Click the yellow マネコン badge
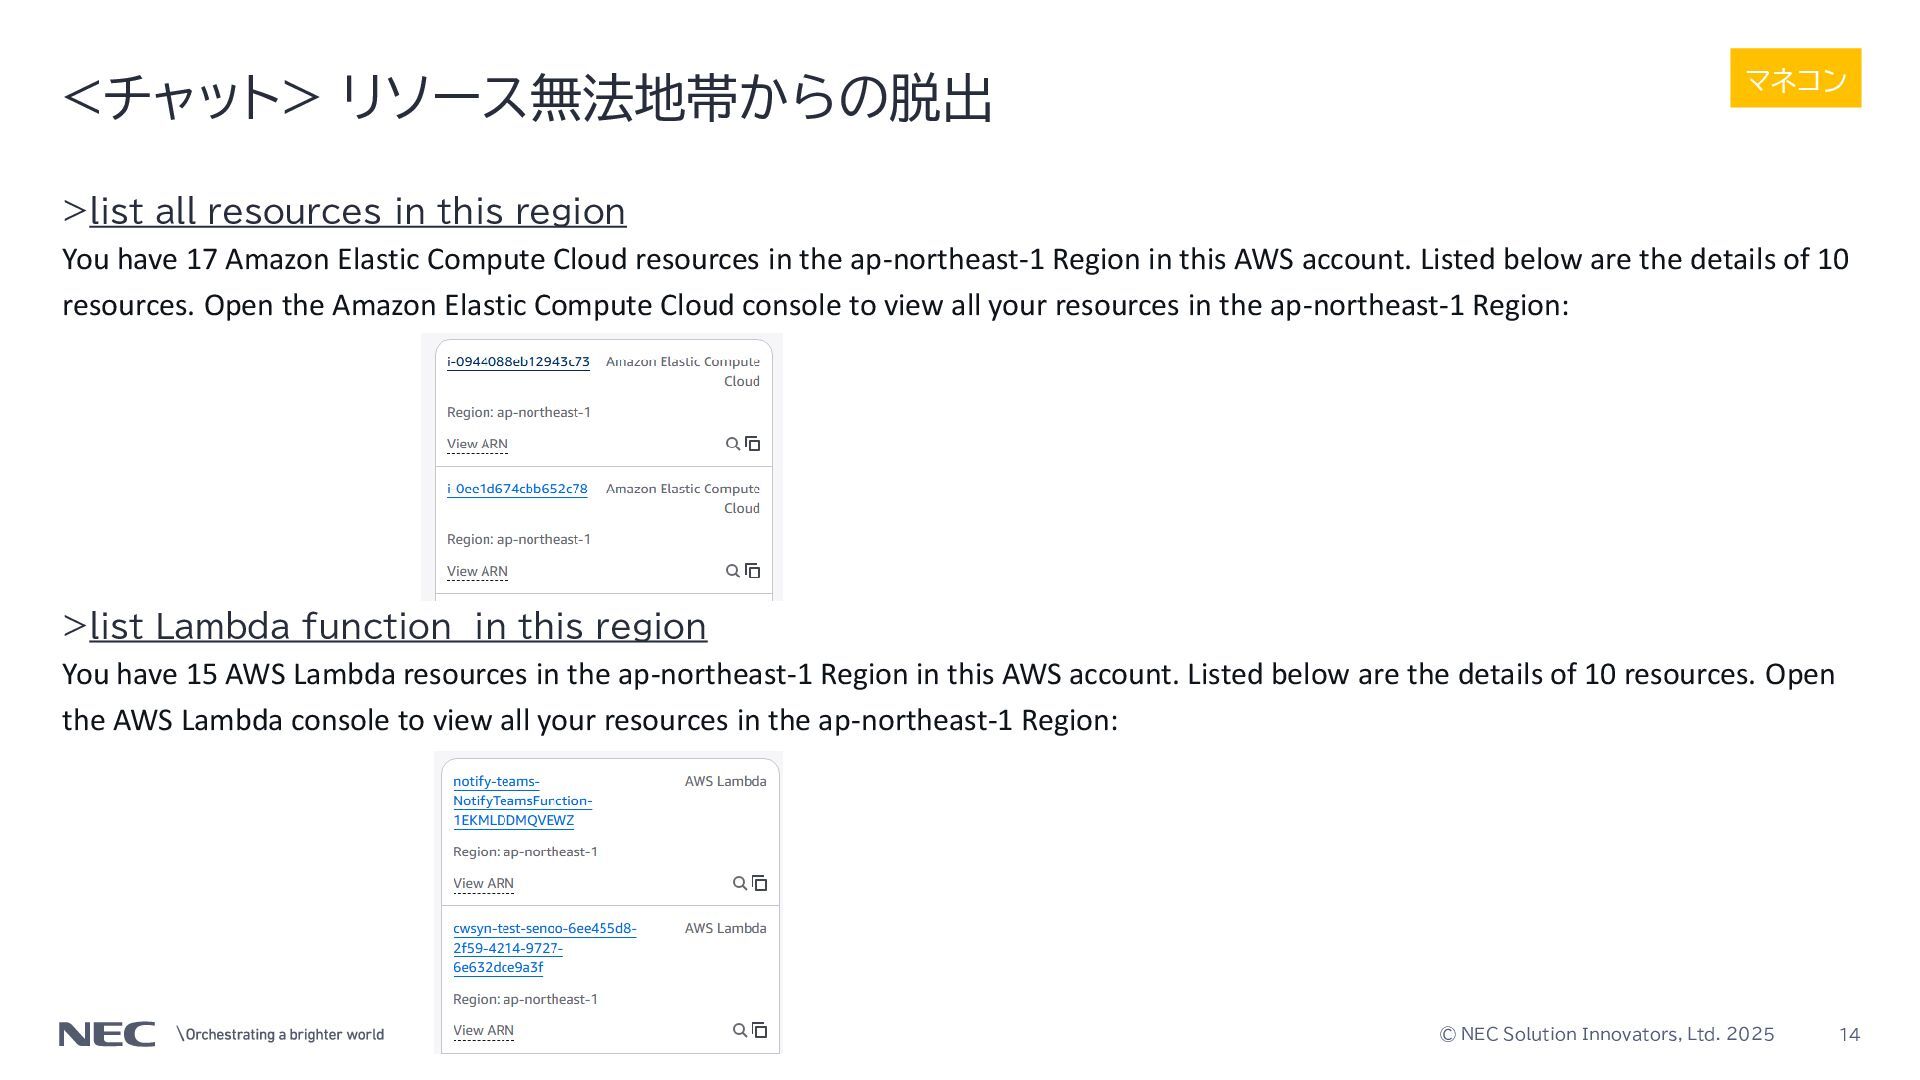Screen dimensions: 1920x1080 coord(1795,78)
